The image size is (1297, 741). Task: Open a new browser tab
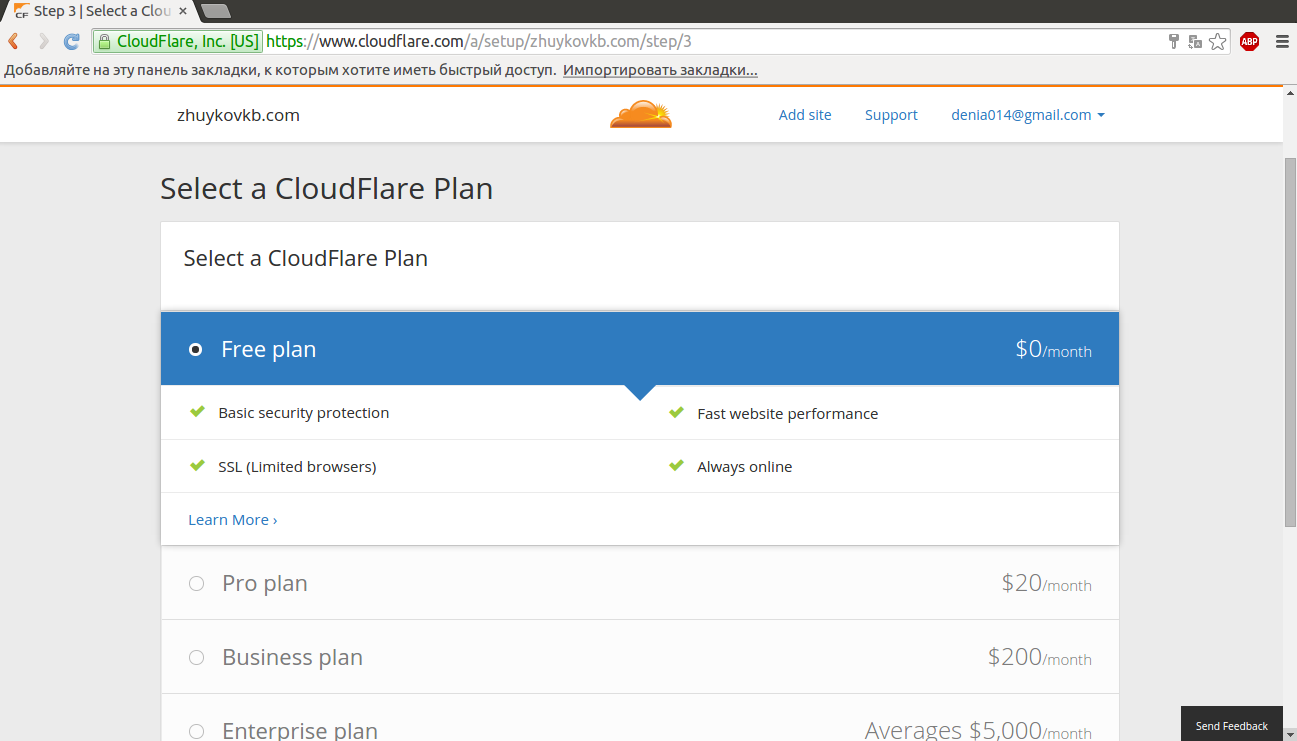click(x=215, y=11)
